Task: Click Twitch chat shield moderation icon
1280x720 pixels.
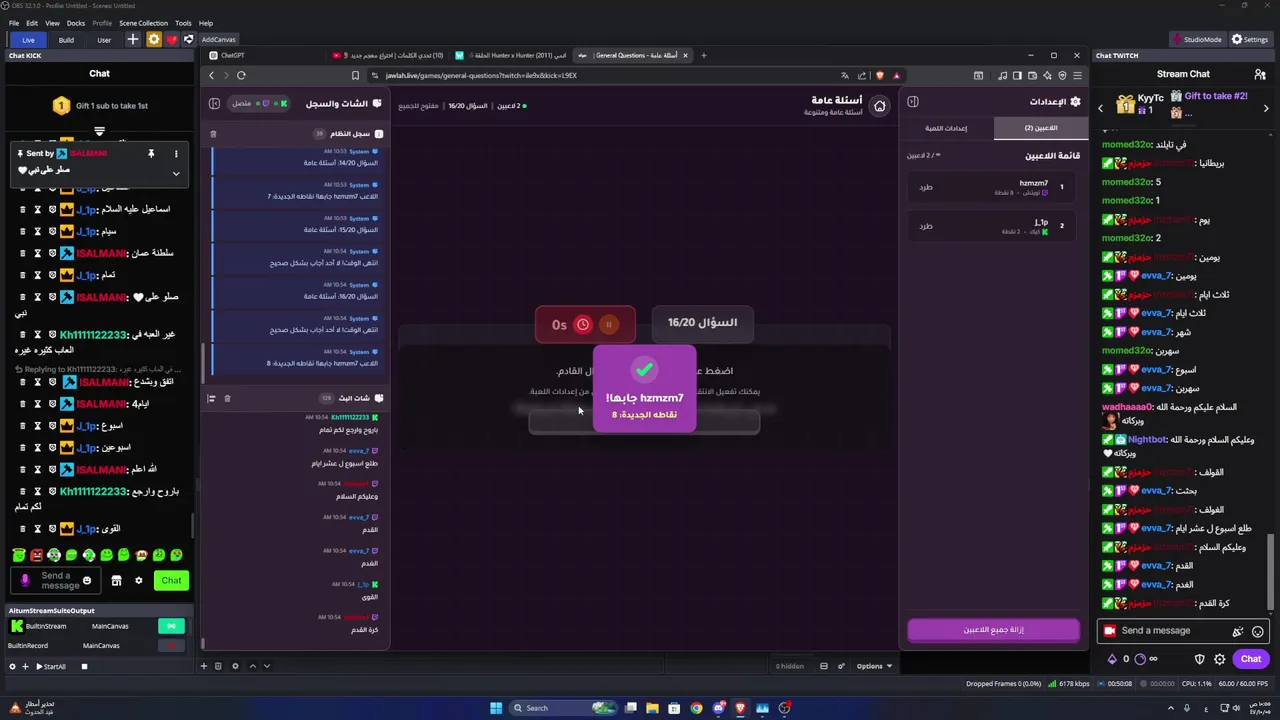Action: 1200,659
